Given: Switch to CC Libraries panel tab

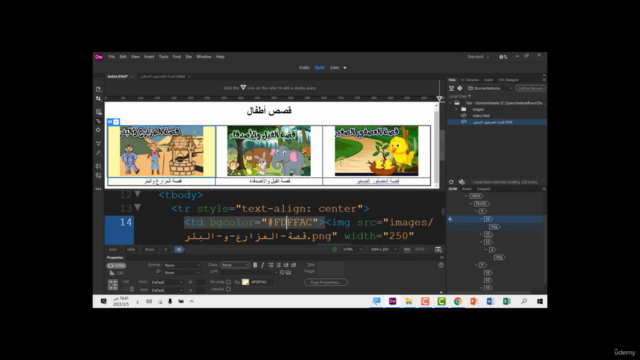Looking at the screenshot, I should [469, 80].
